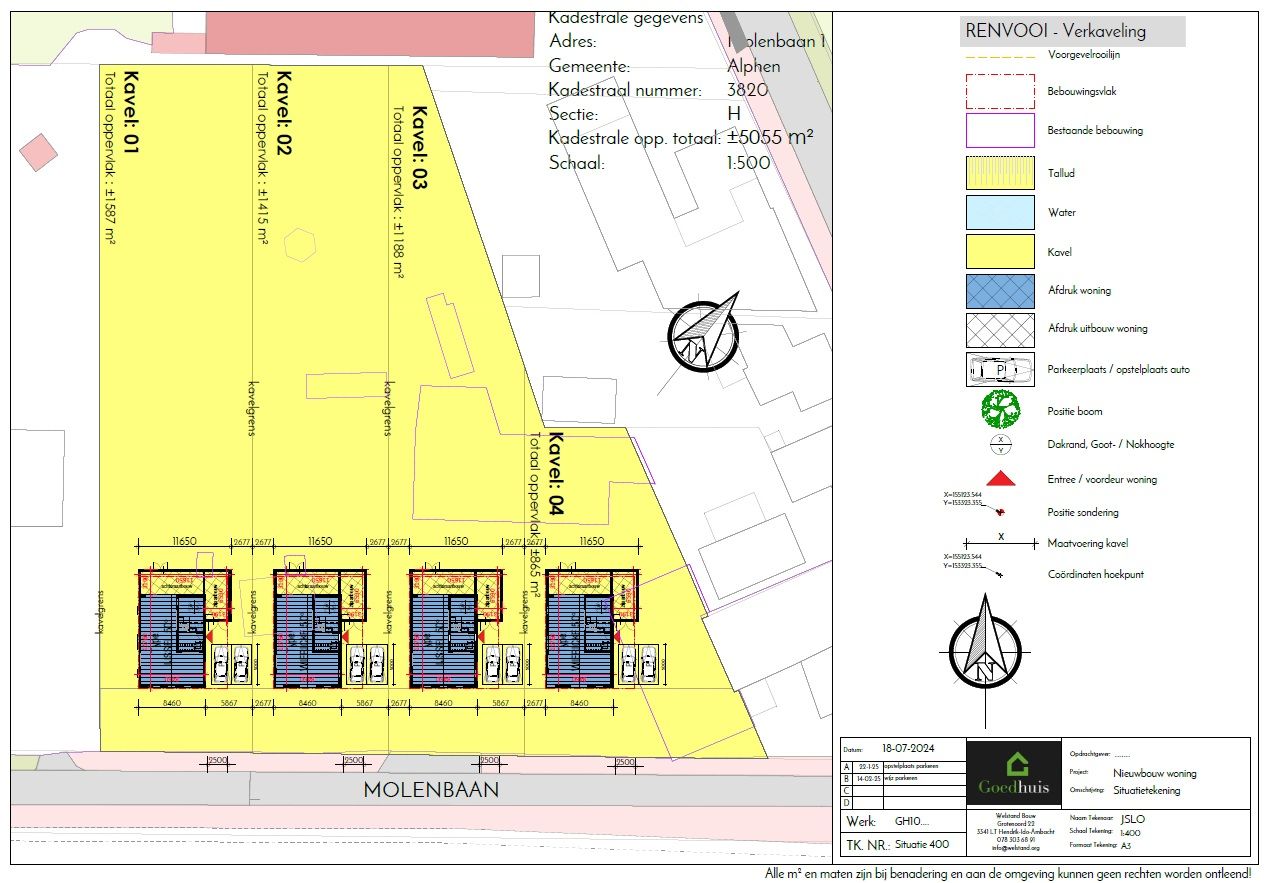Pick the yellow 'Kavel' legend swatch
The image size is (1264, 883).
[x=1000, y=252]
